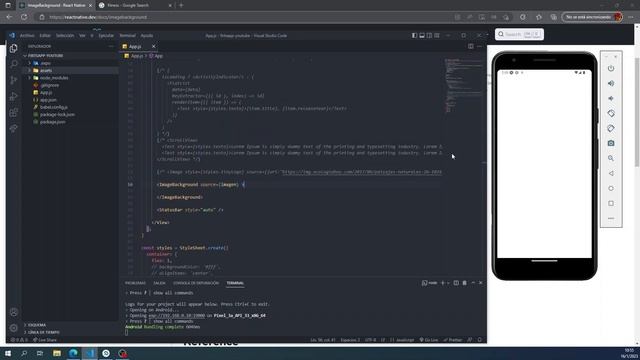Open App.js in file explorer

[x=46, y=93]
